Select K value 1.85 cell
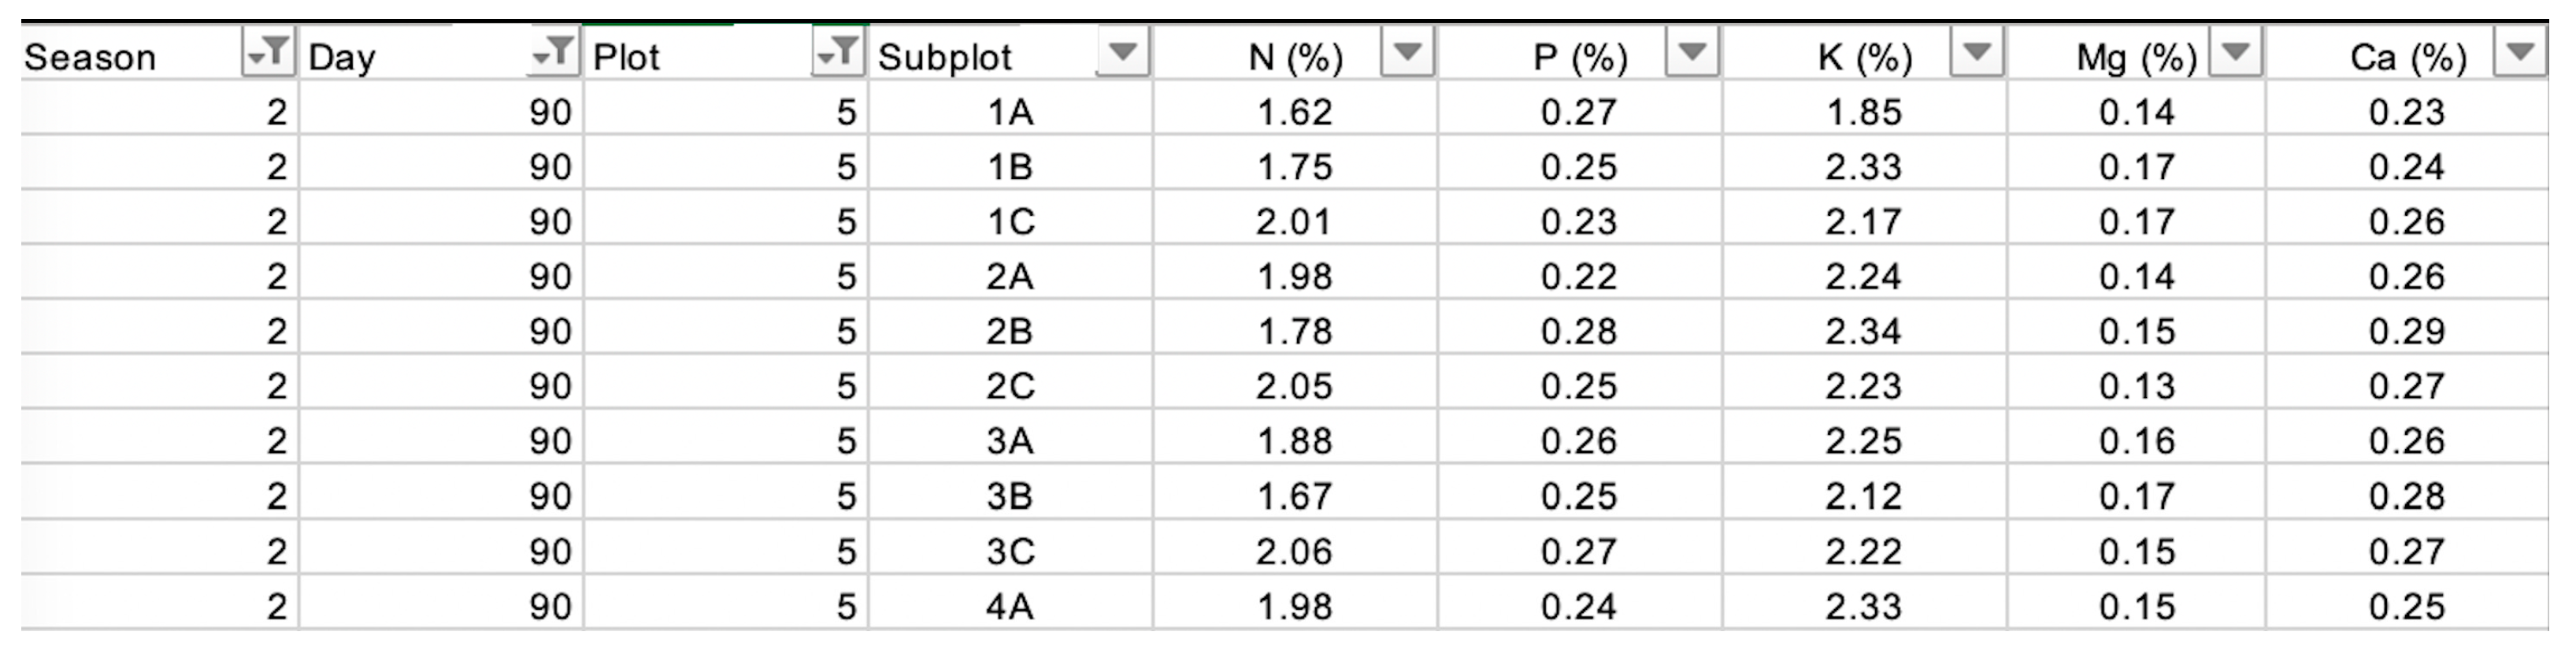The width and height of the screenshot is (2576, 654). point(1864,112)
